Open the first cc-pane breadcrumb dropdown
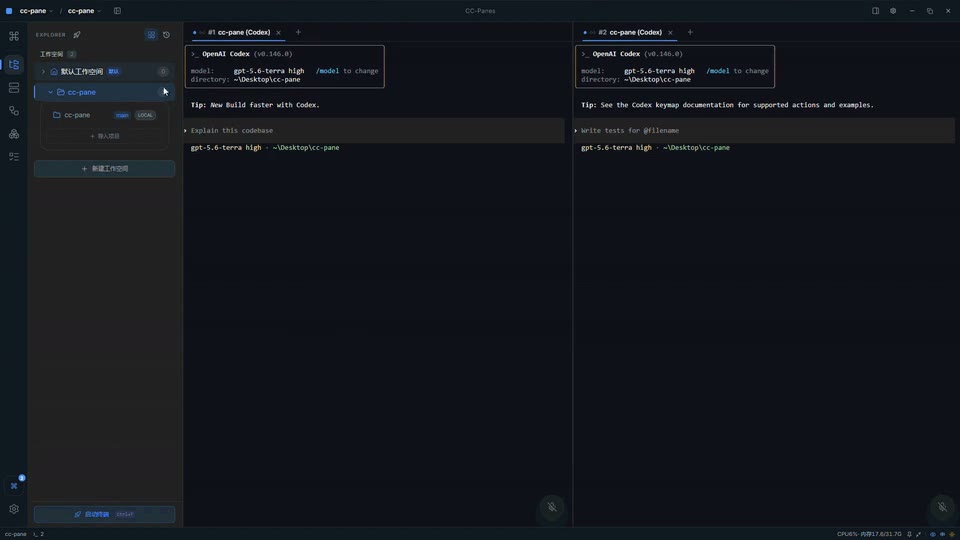This screenshot has height=540, width=960. pyautogui.click(x=36, y=10)
